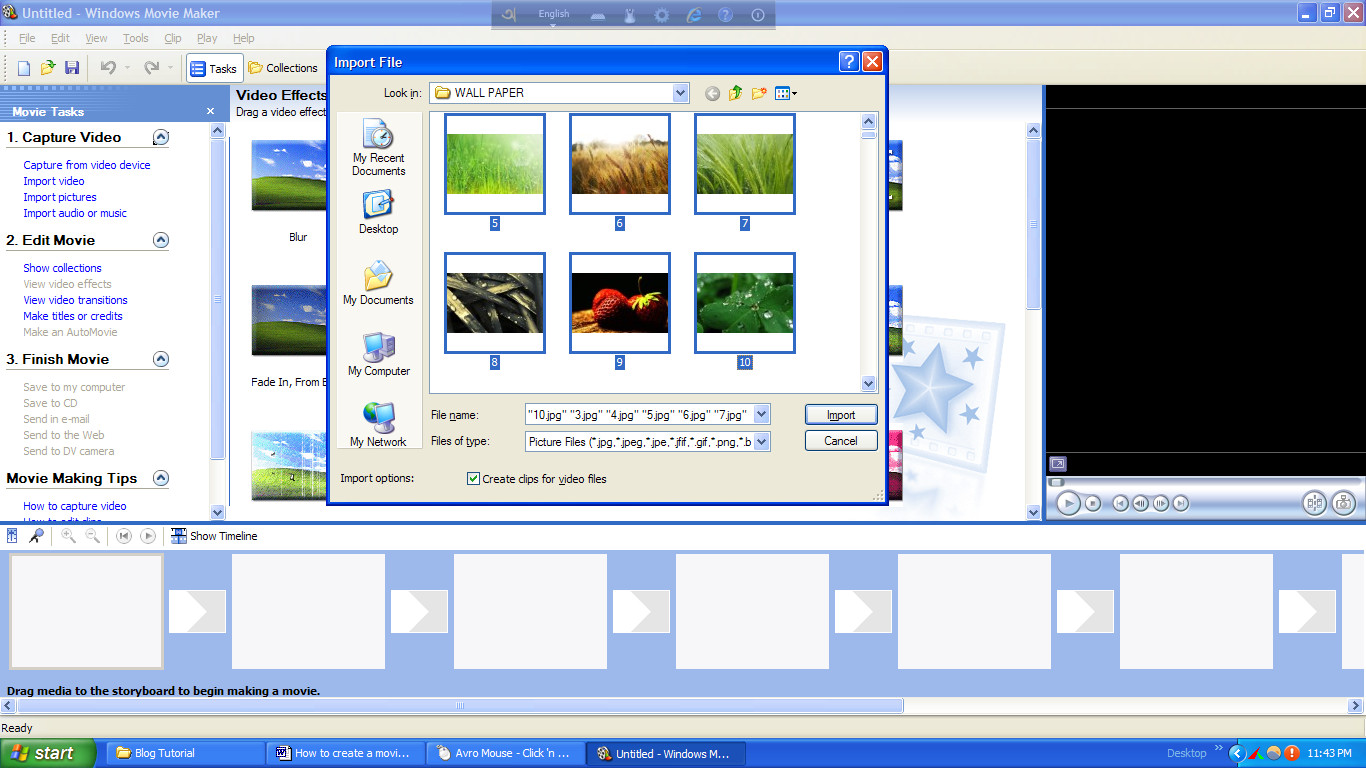Collapse the Capture Video section

click(161, 137)
